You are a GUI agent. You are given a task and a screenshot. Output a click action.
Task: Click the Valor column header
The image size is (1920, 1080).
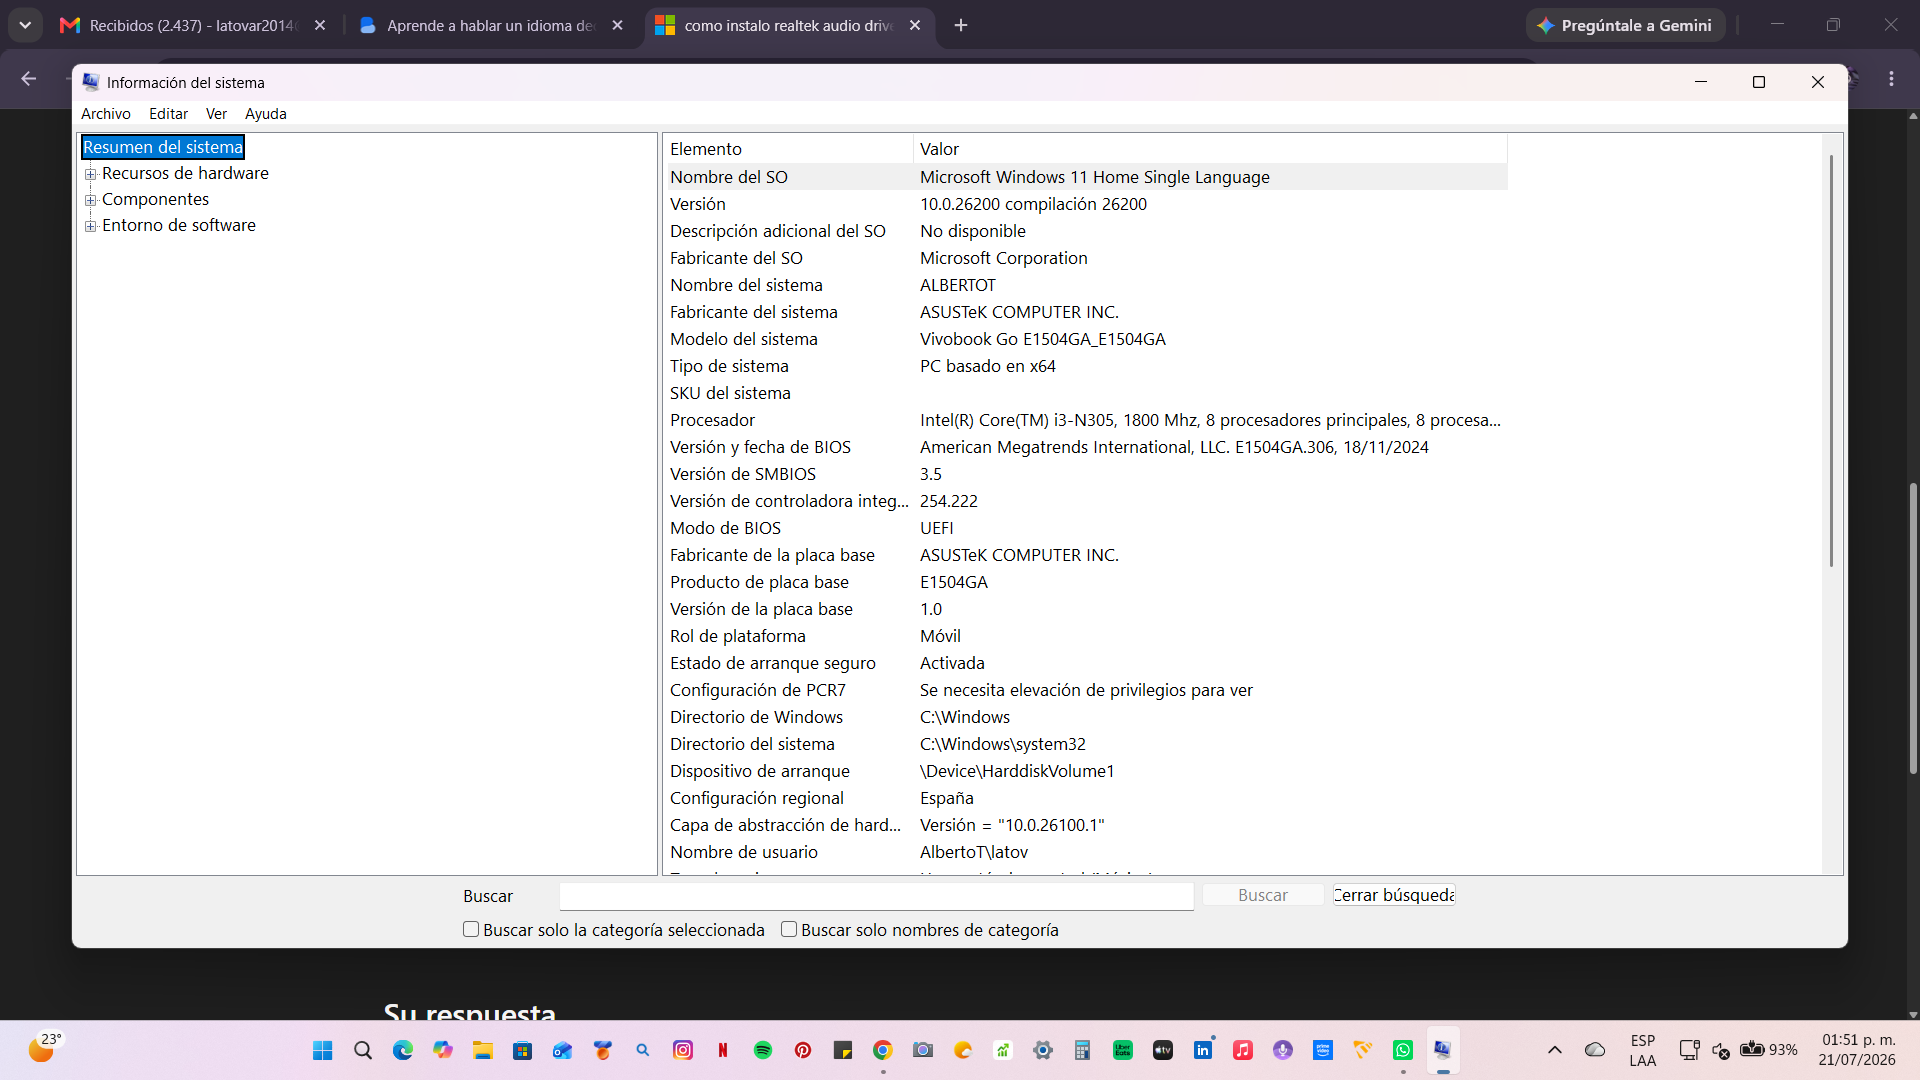pyautogui.click(x=1210, y=149)
